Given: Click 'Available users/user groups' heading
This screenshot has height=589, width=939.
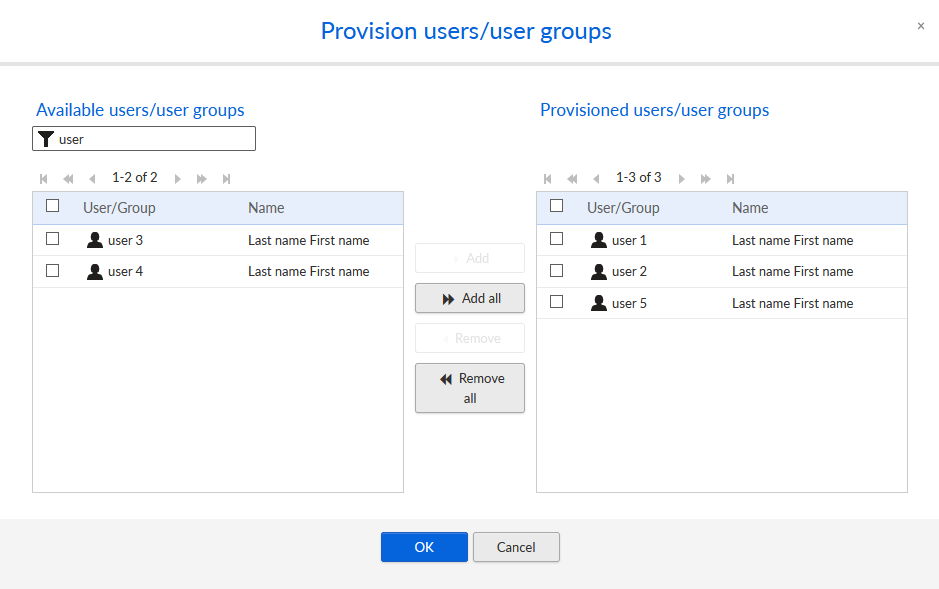Looking at the screenshot, I should 140,110.
